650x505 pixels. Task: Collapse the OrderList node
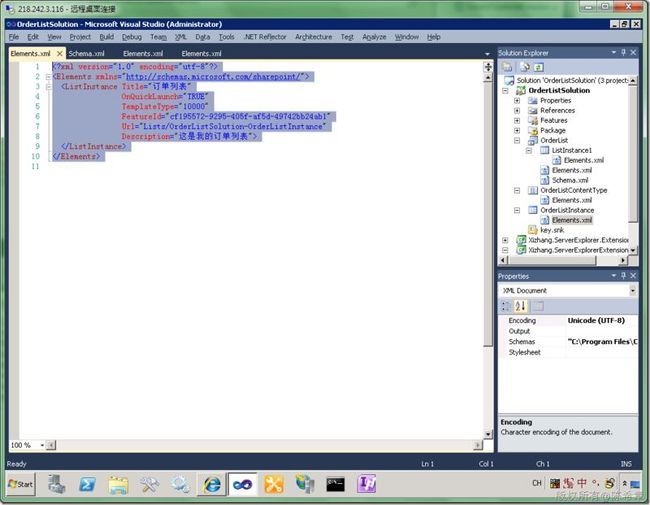click(x=517, y=140)
